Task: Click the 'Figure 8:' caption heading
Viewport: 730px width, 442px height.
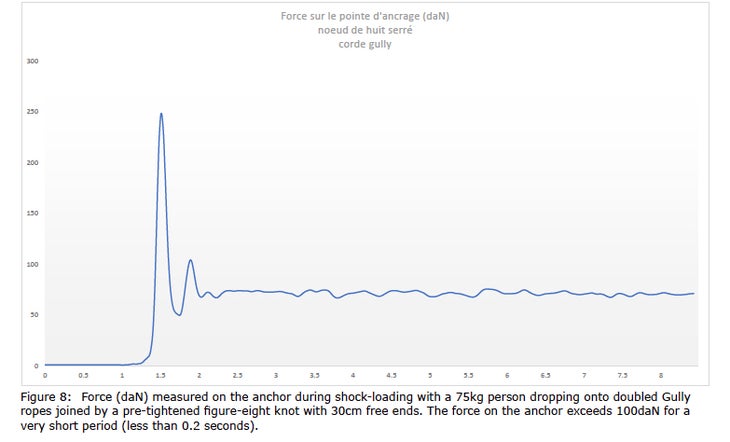Action: pos(46,397)
